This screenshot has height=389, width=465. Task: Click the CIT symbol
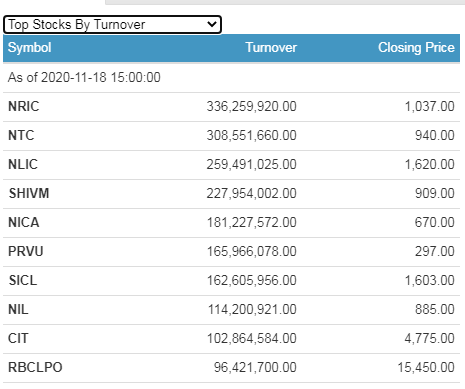(18, 339)
